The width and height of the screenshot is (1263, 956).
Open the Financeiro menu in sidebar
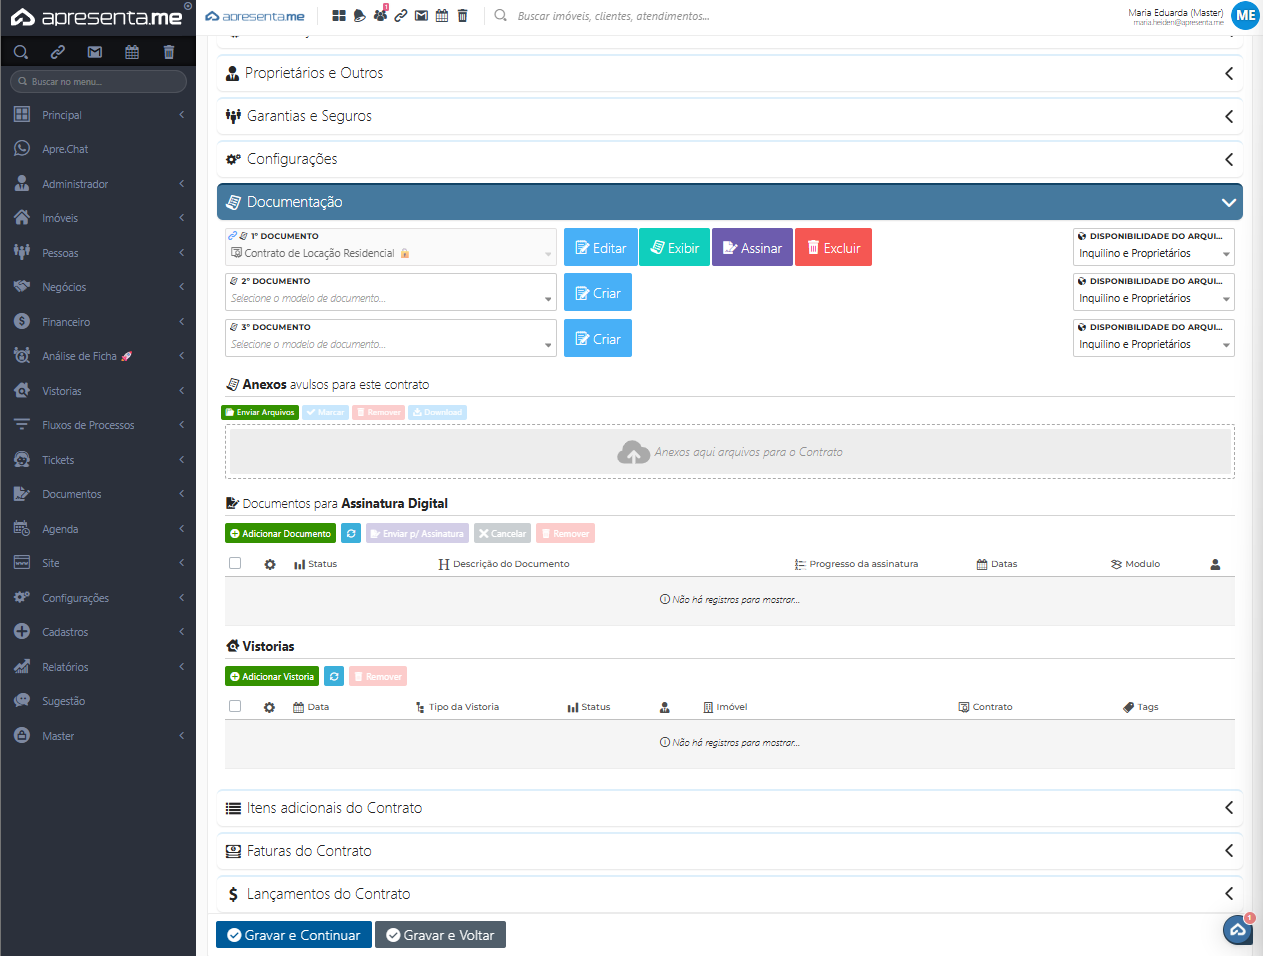pos(66,322)
